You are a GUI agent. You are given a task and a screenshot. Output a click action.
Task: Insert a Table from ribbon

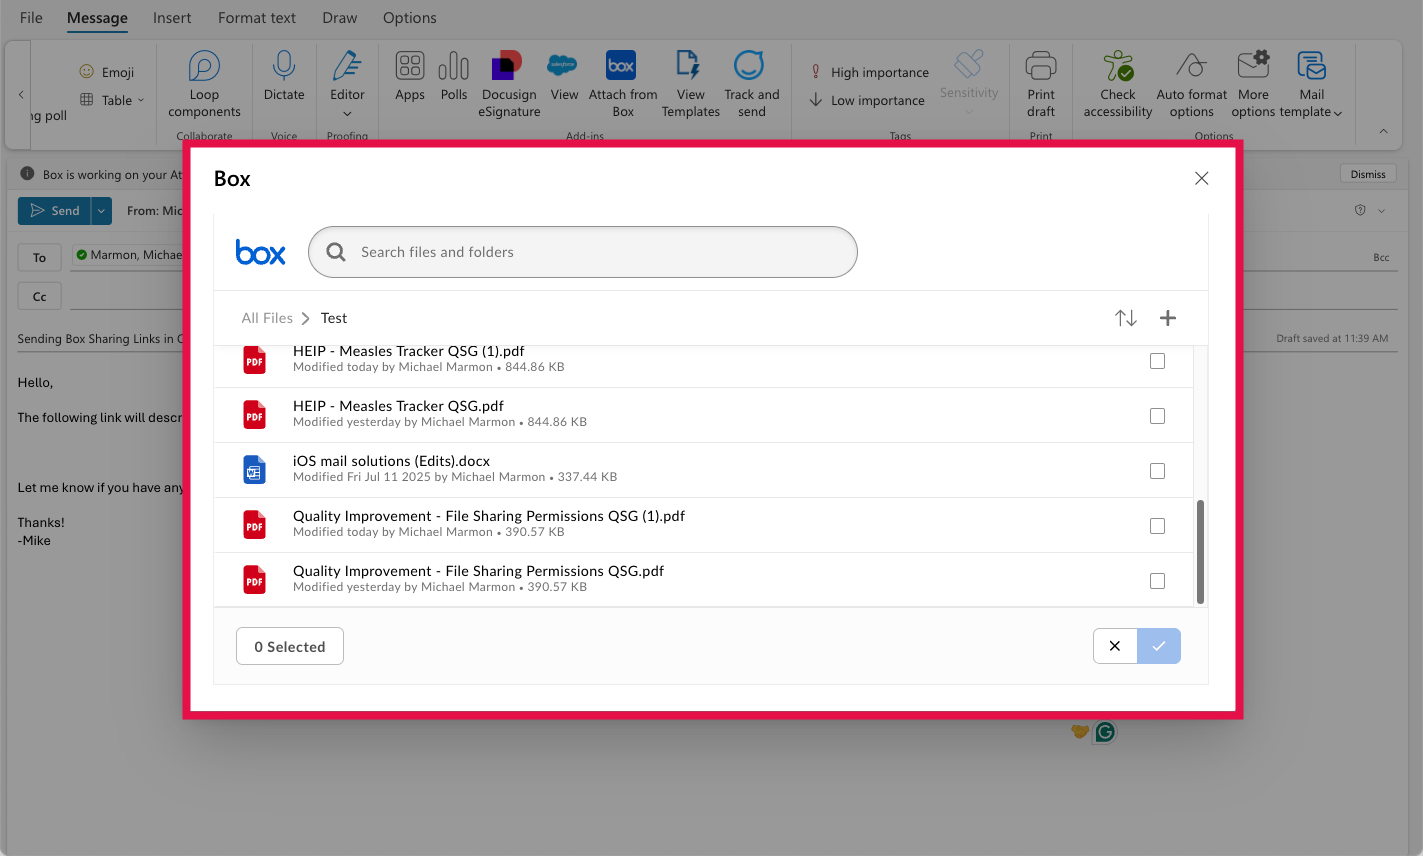111,100
